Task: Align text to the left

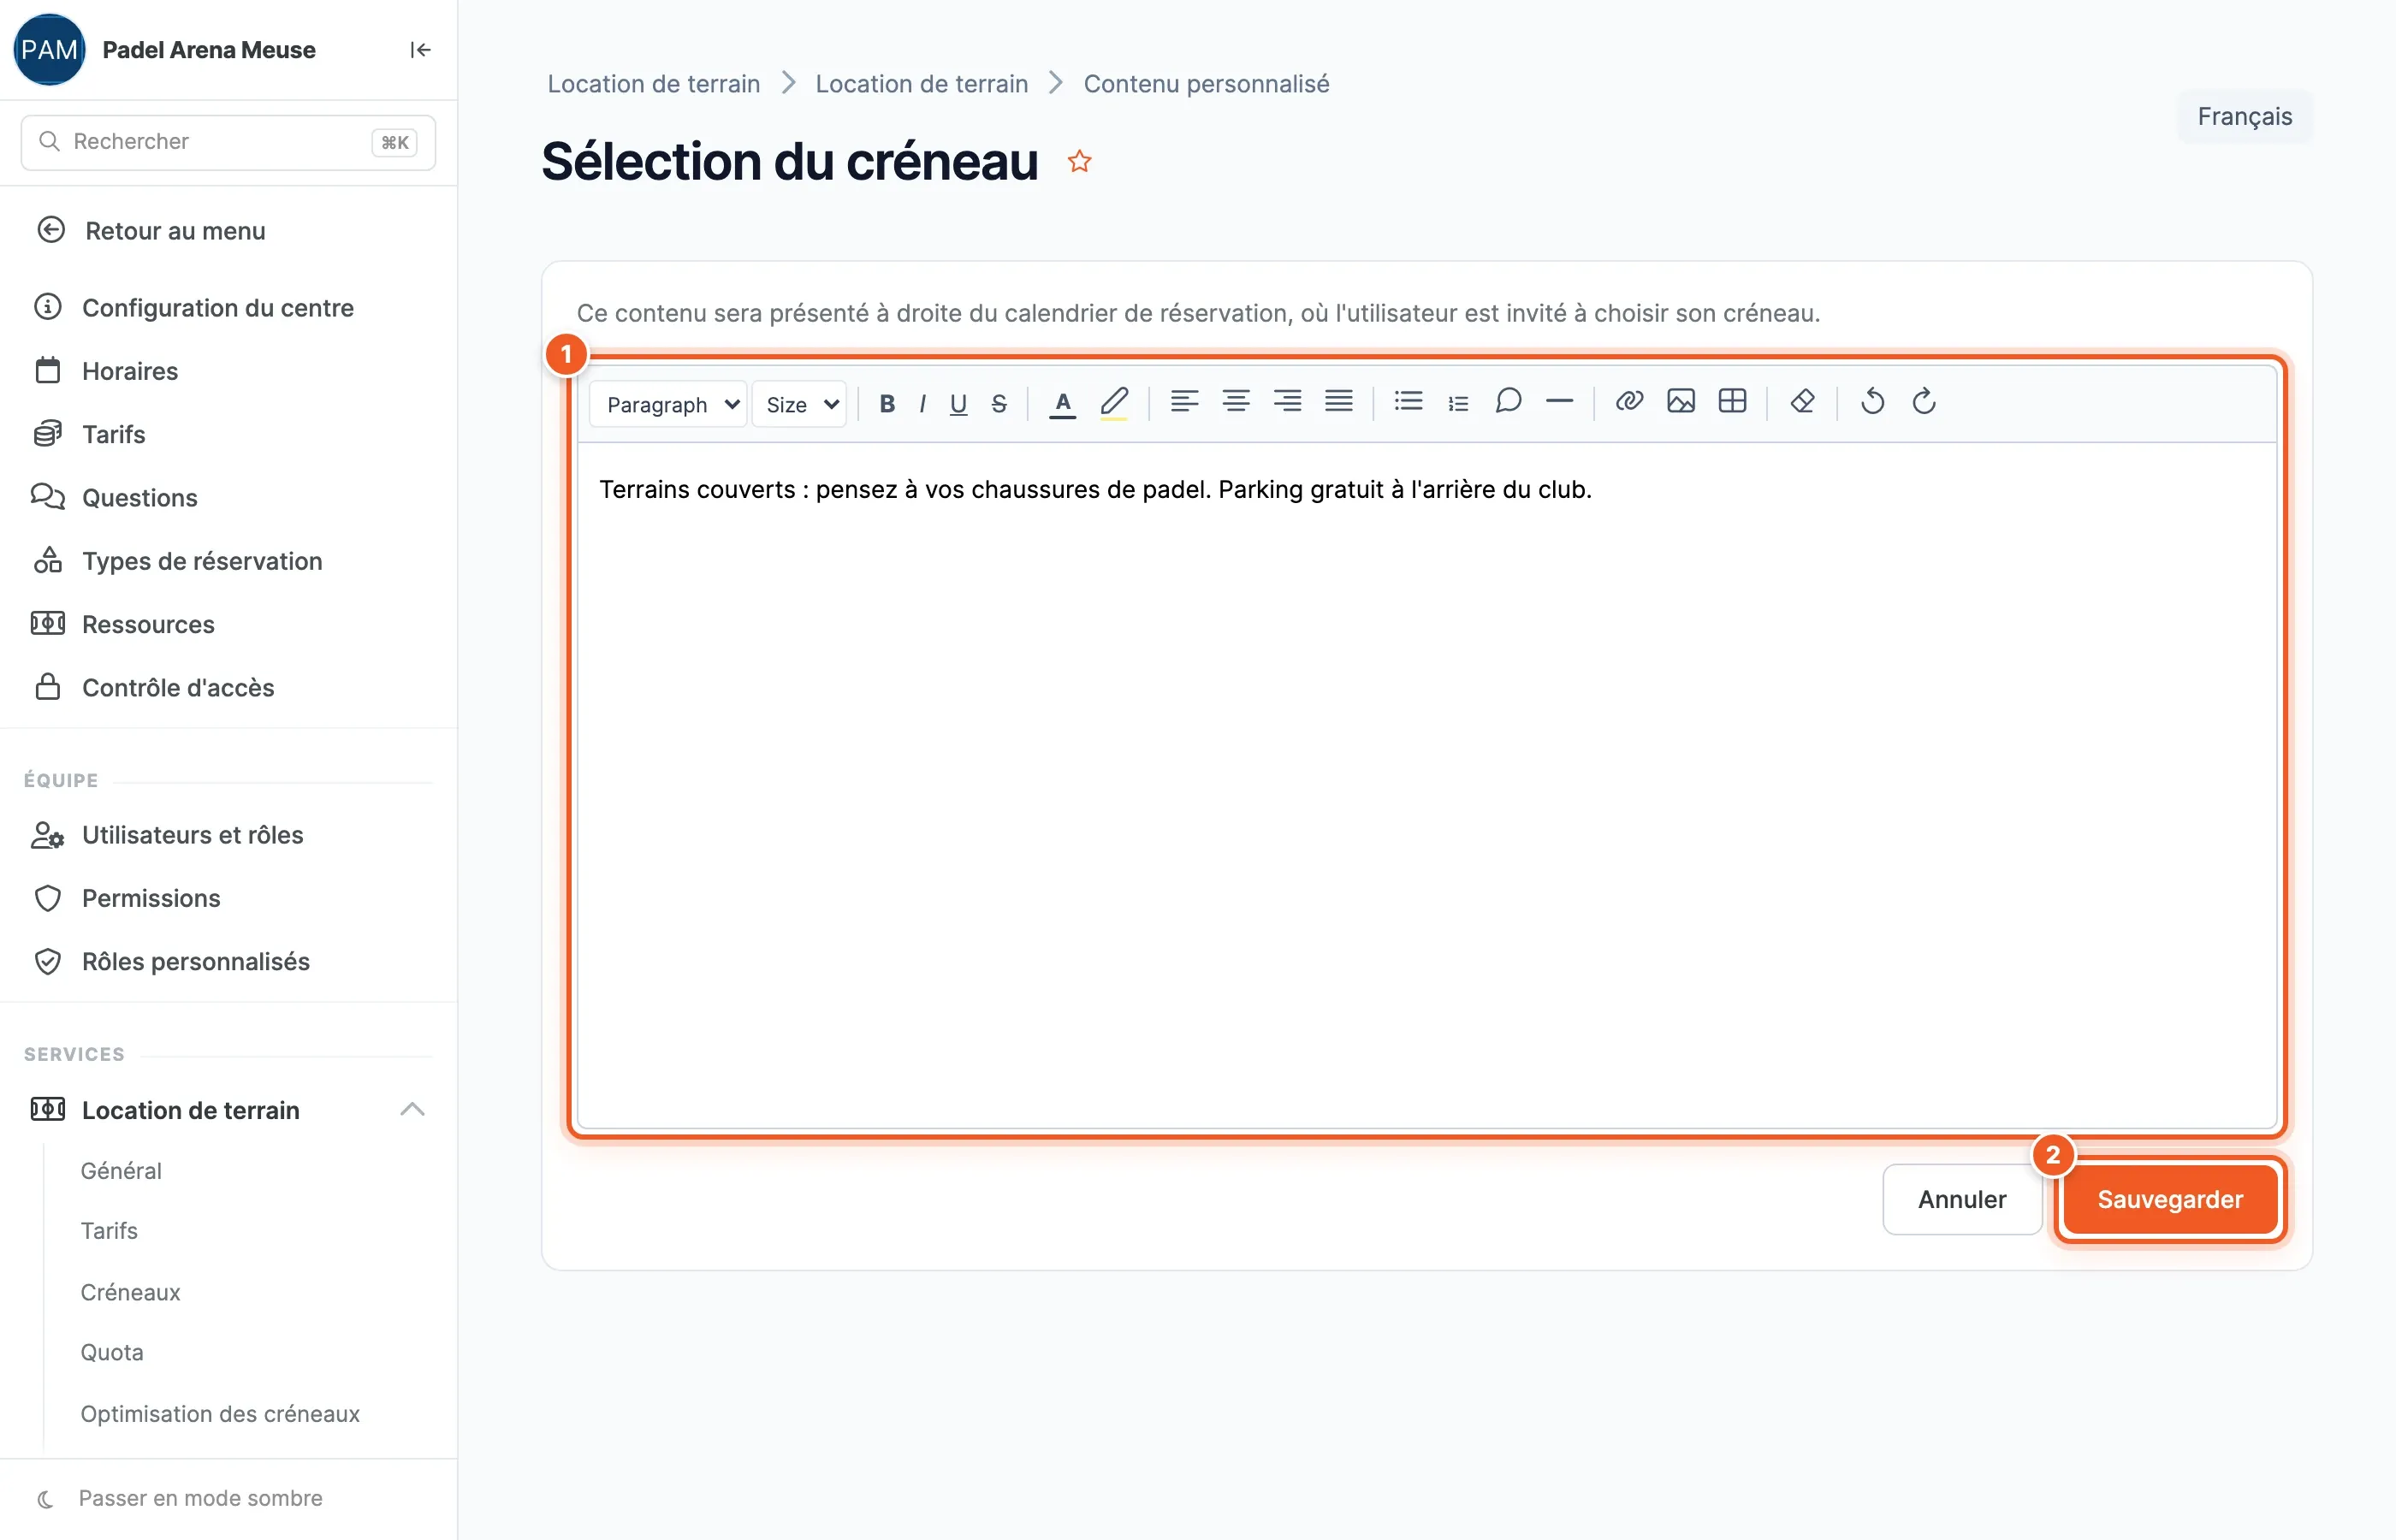Action: point(1185,402)
